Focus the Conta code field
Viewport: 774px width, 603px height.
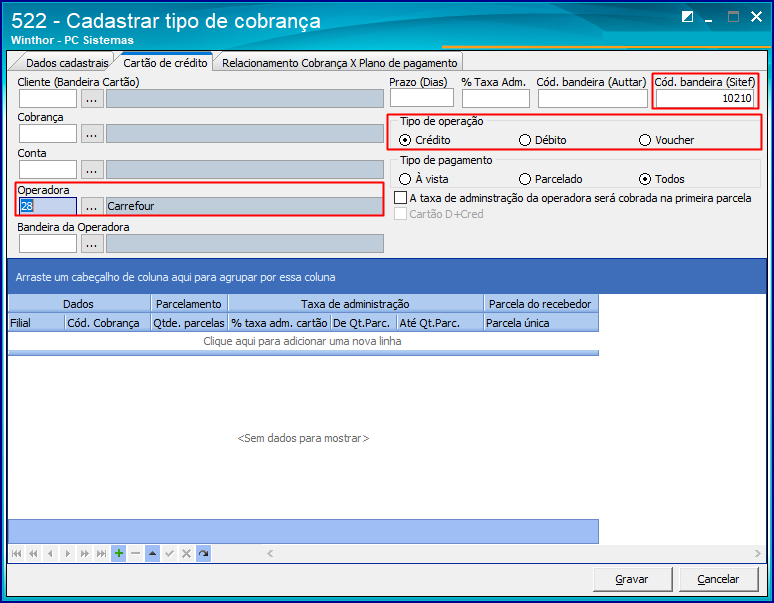coord(48,170)
